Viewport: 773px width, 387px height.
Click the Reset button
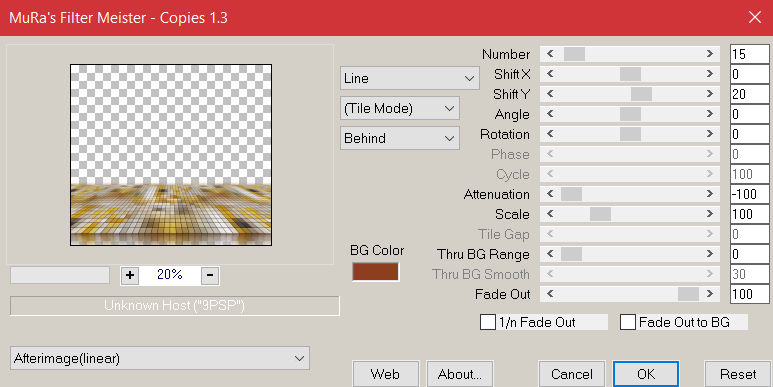tap(738, 374)
